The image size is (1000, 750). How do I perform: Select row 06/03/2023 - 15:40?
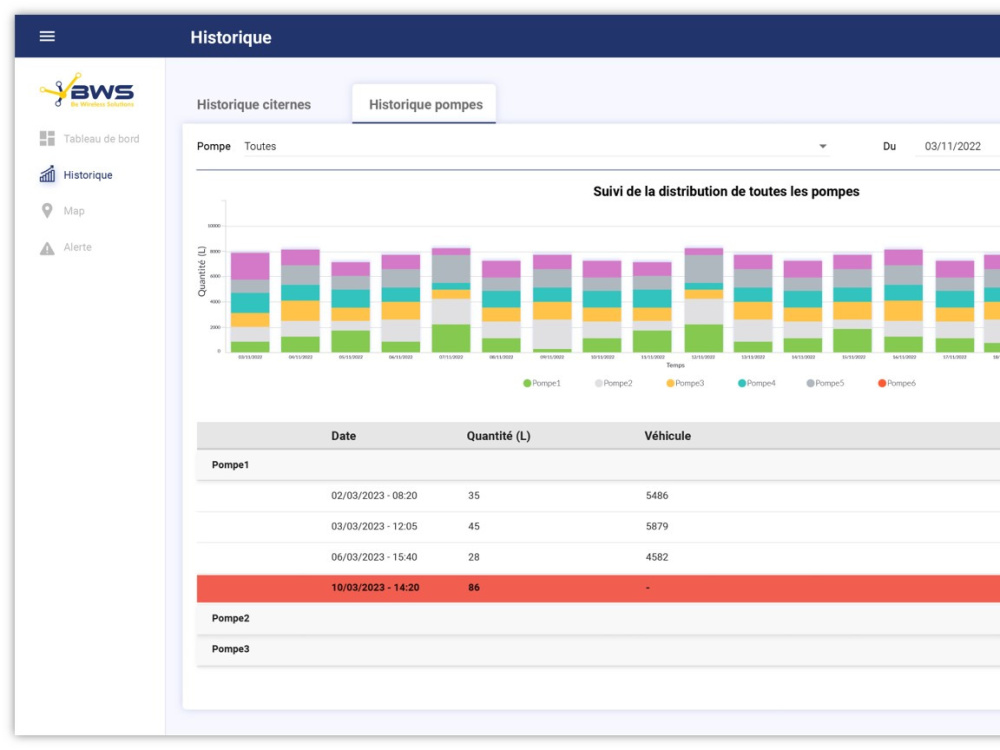(x=598, y=557)
